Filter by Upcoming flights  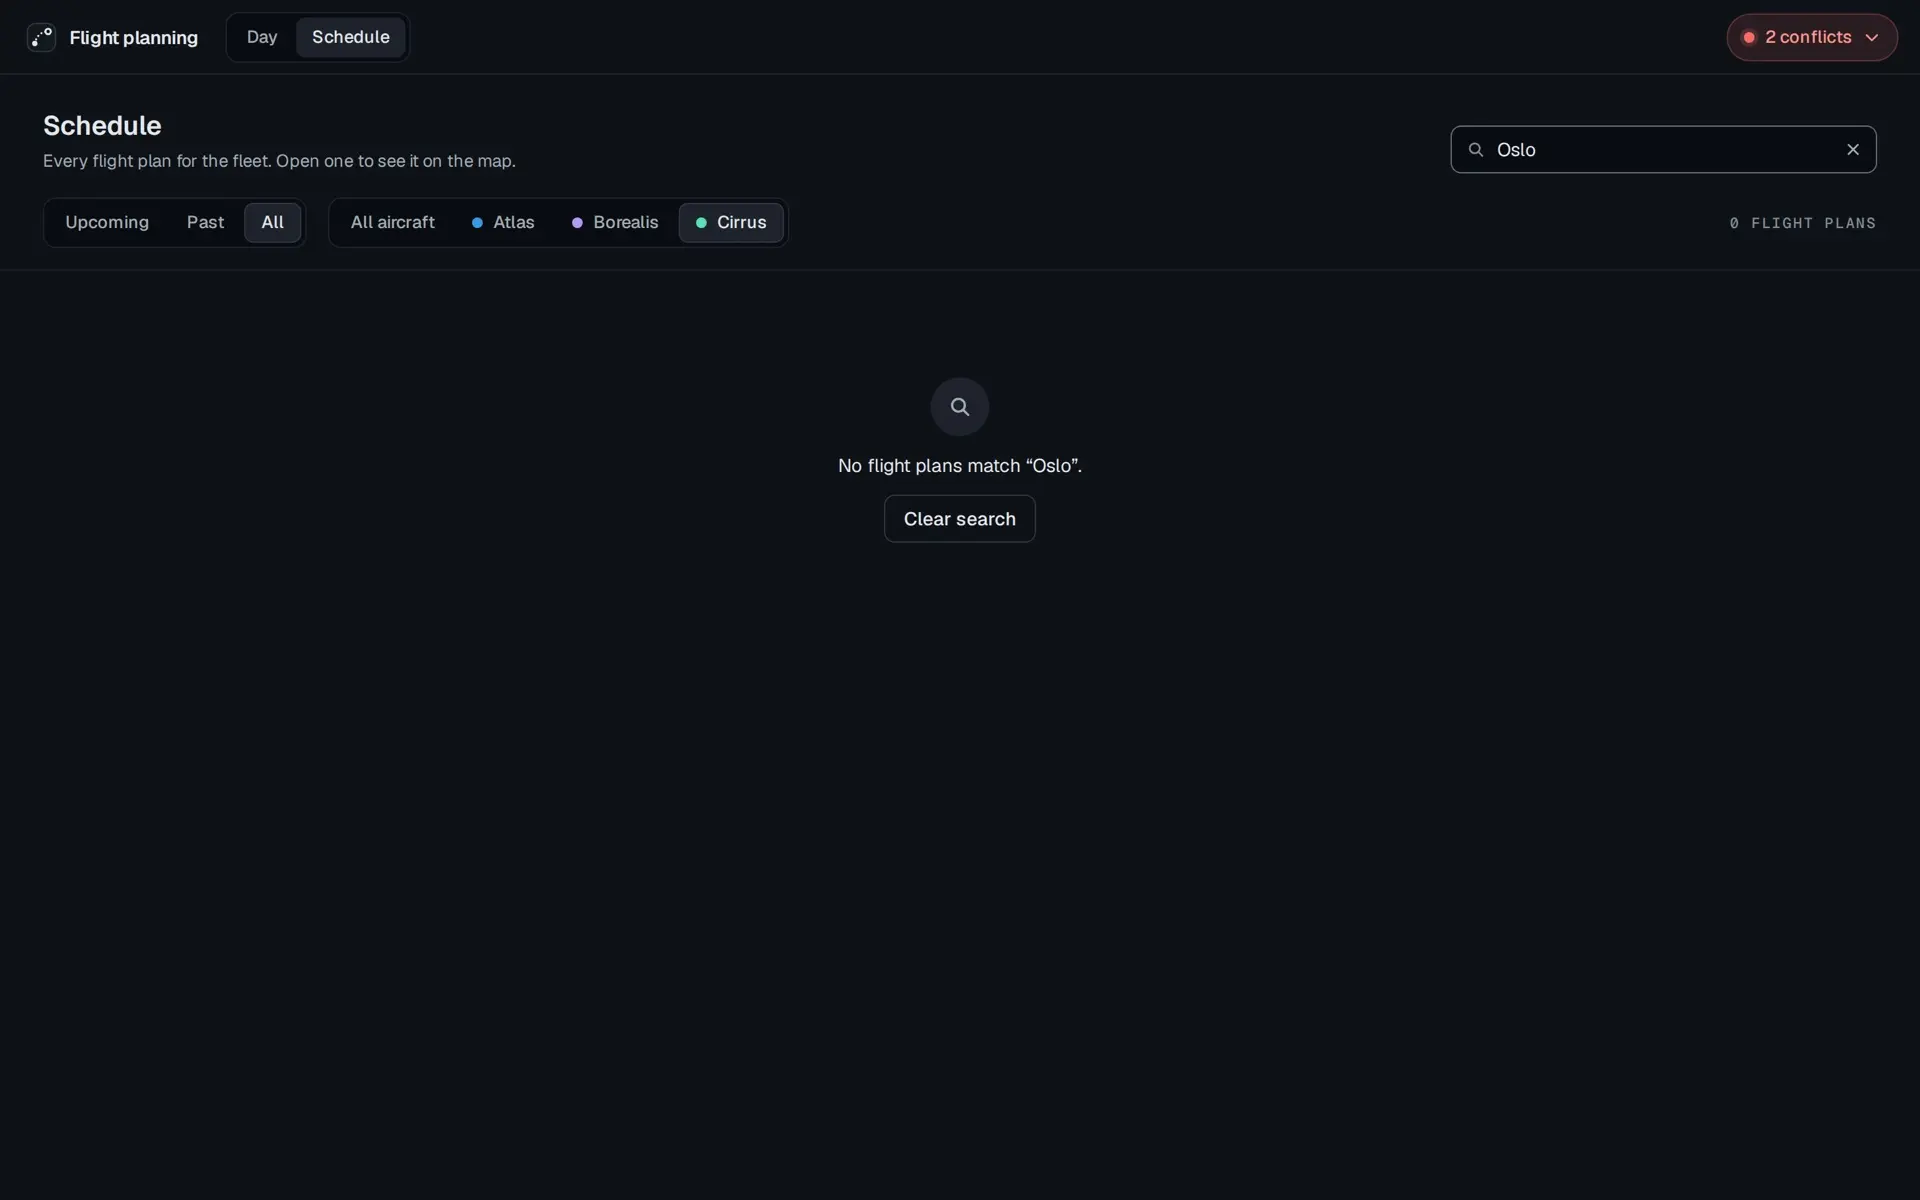(107, 222)
